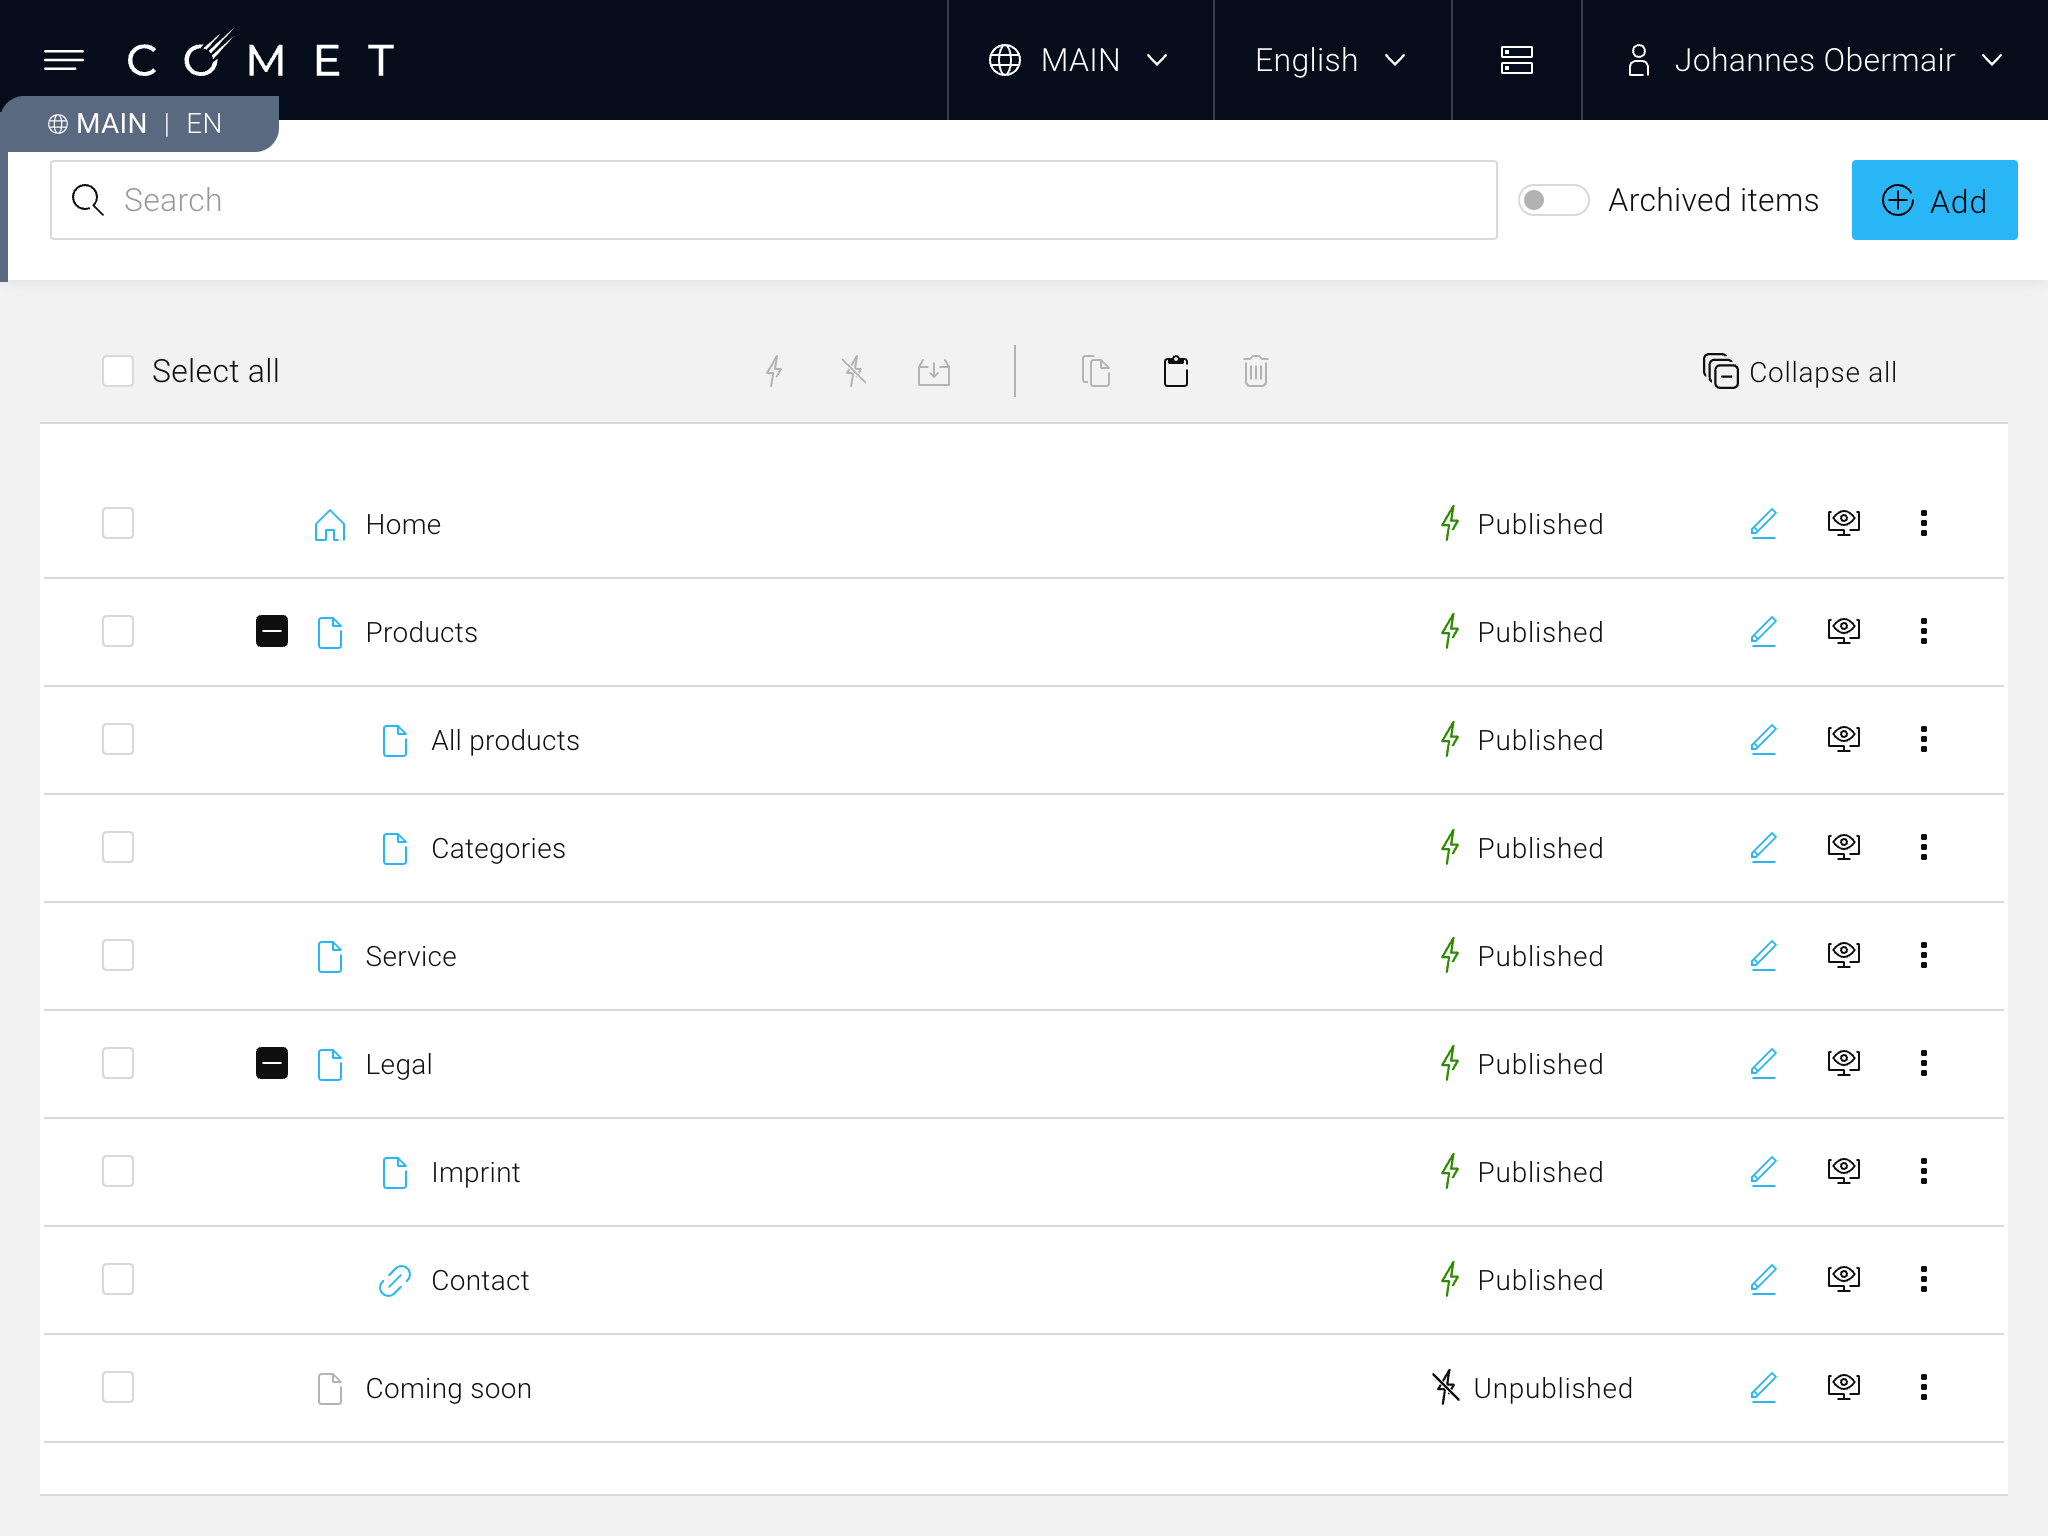Check the Select all checkbox

(118, 371)
